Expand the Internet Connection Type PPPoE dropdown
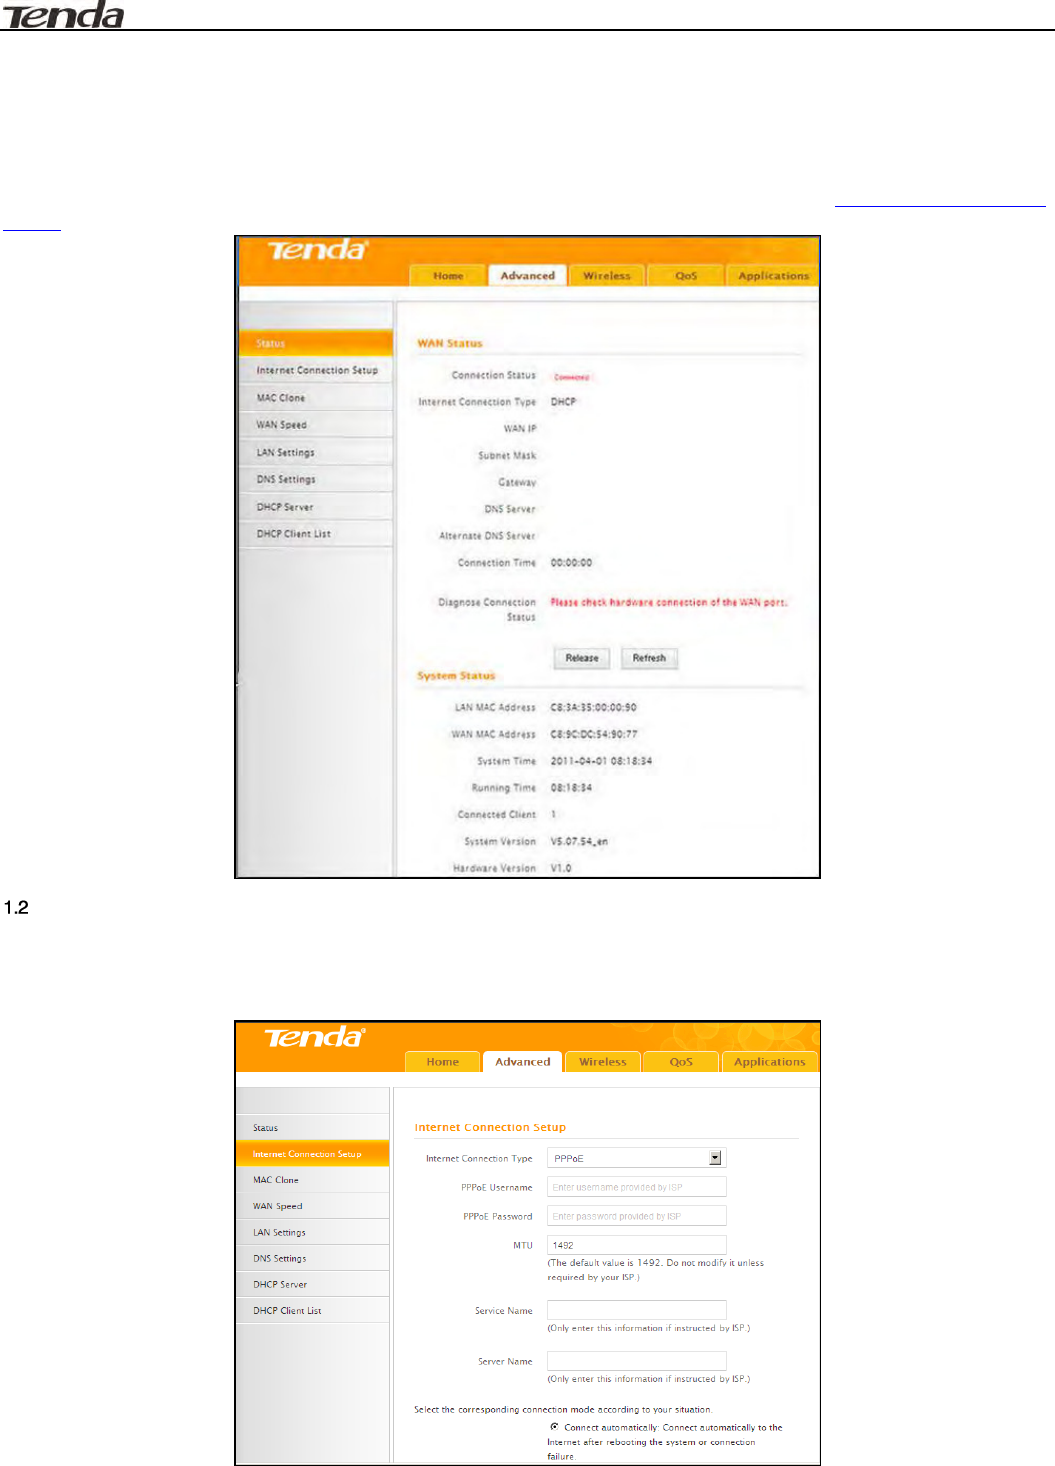1055x1466 pixels. click(x=636, y=1158)
